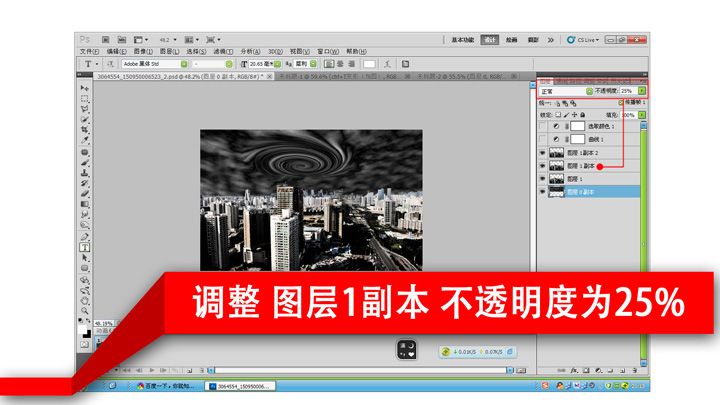Switch to the 设计 workspace
Image resolution: width=720 pixels, height=405 pixels.
[x=490, y=40]
